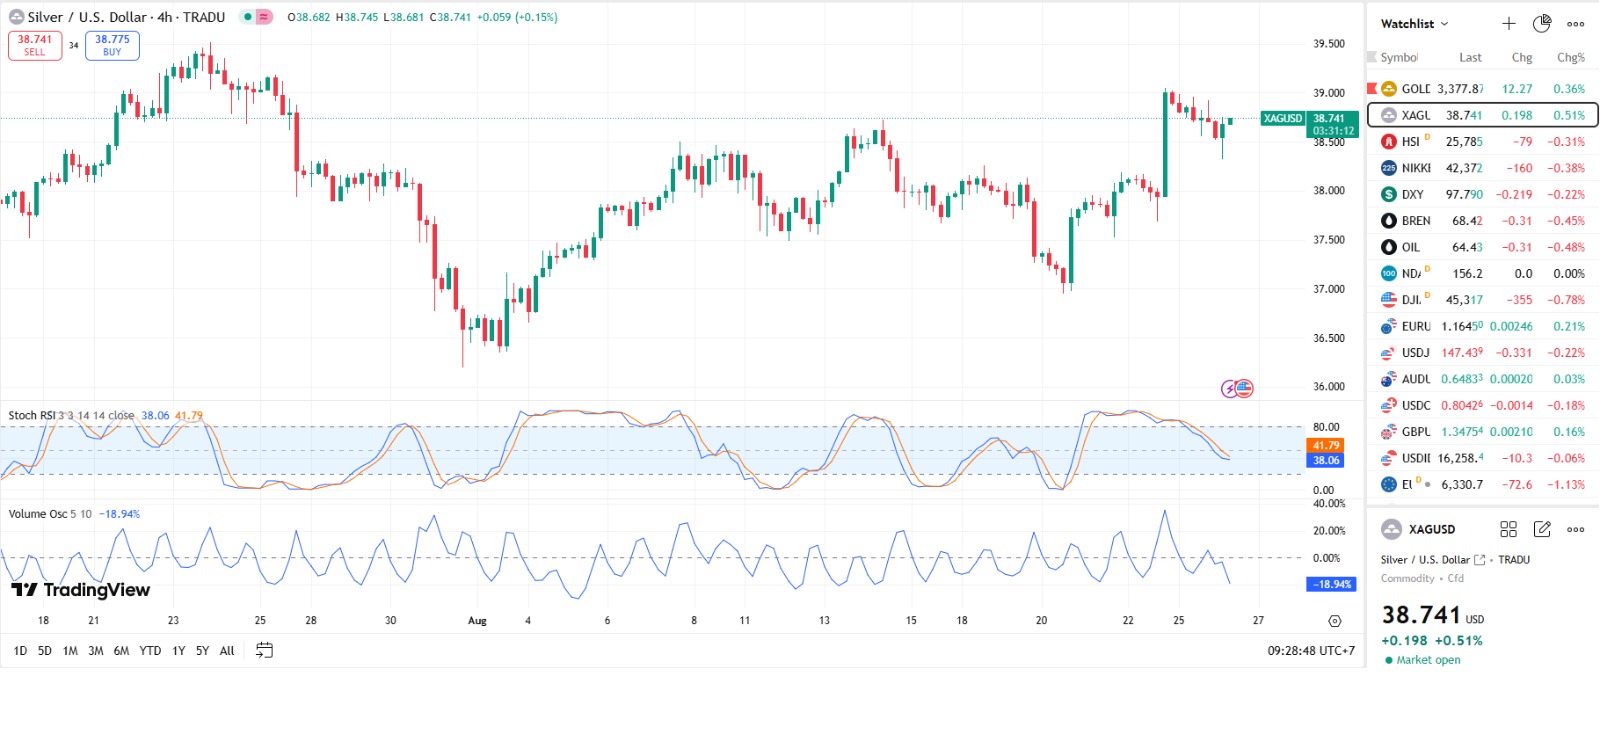Toggle the green market status indicator in header
This screenshot has height=749, width=1600.
point(247,17)
